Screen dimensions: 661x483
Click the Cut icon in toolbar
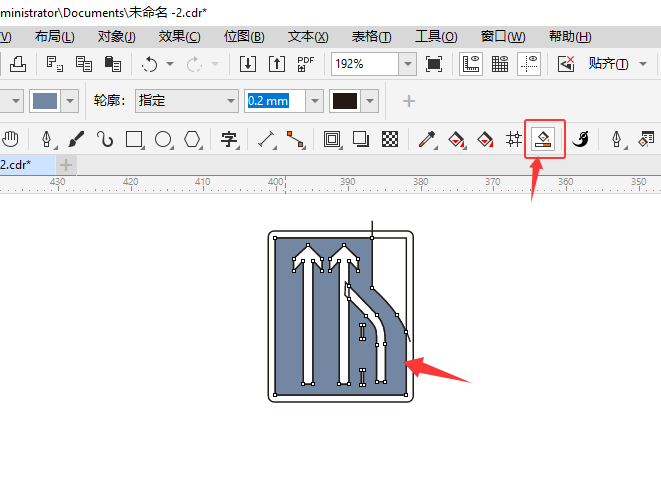(x=55, y=64)
